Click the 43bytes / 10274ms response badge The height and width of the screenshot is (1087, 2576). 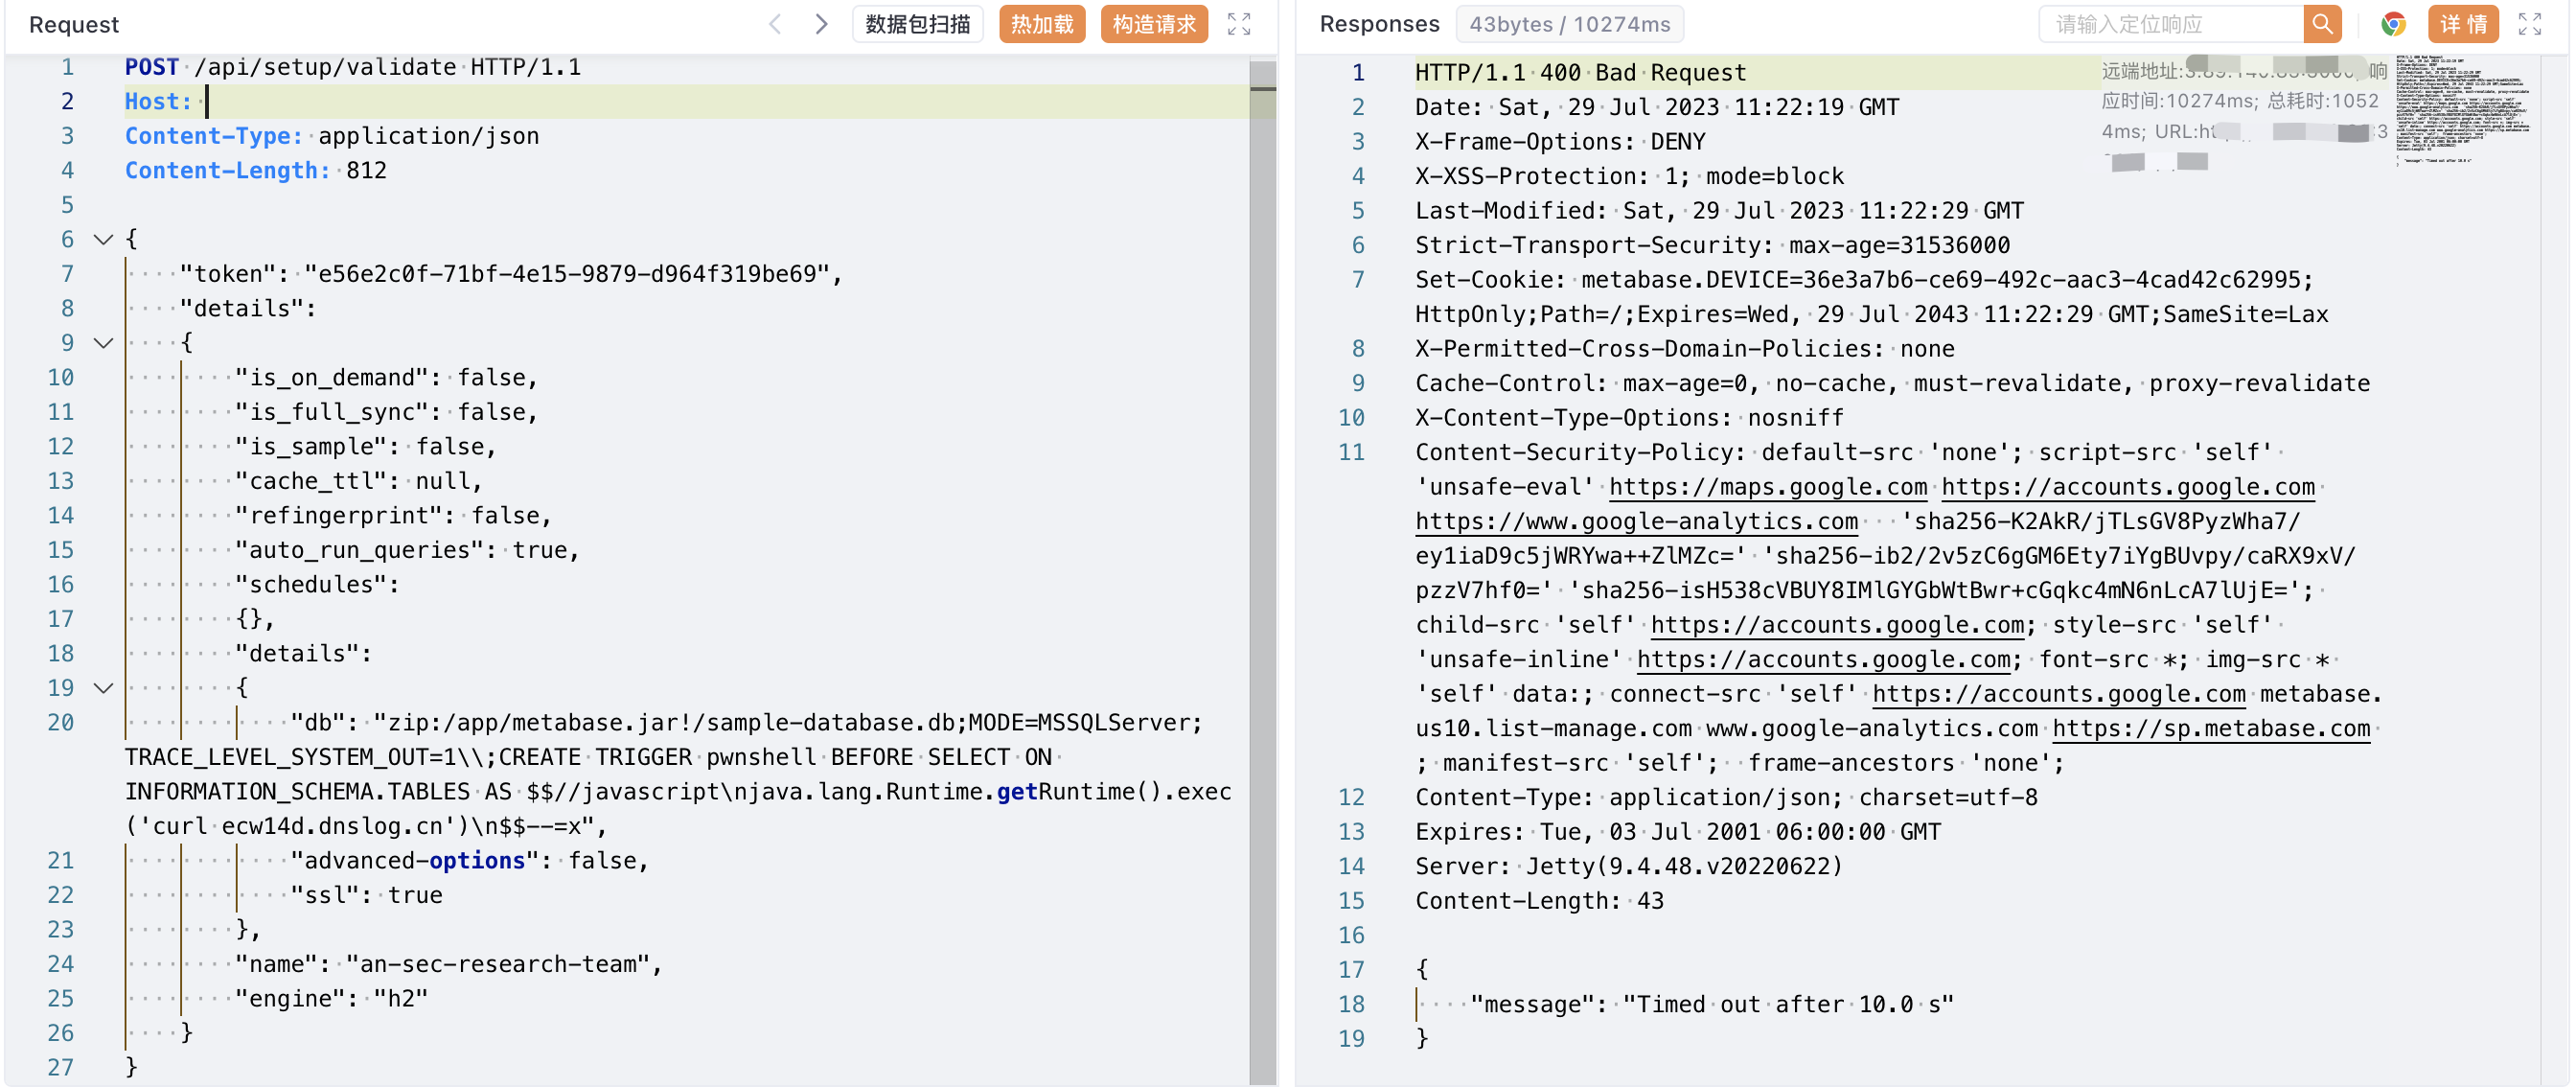point(1568,24)
